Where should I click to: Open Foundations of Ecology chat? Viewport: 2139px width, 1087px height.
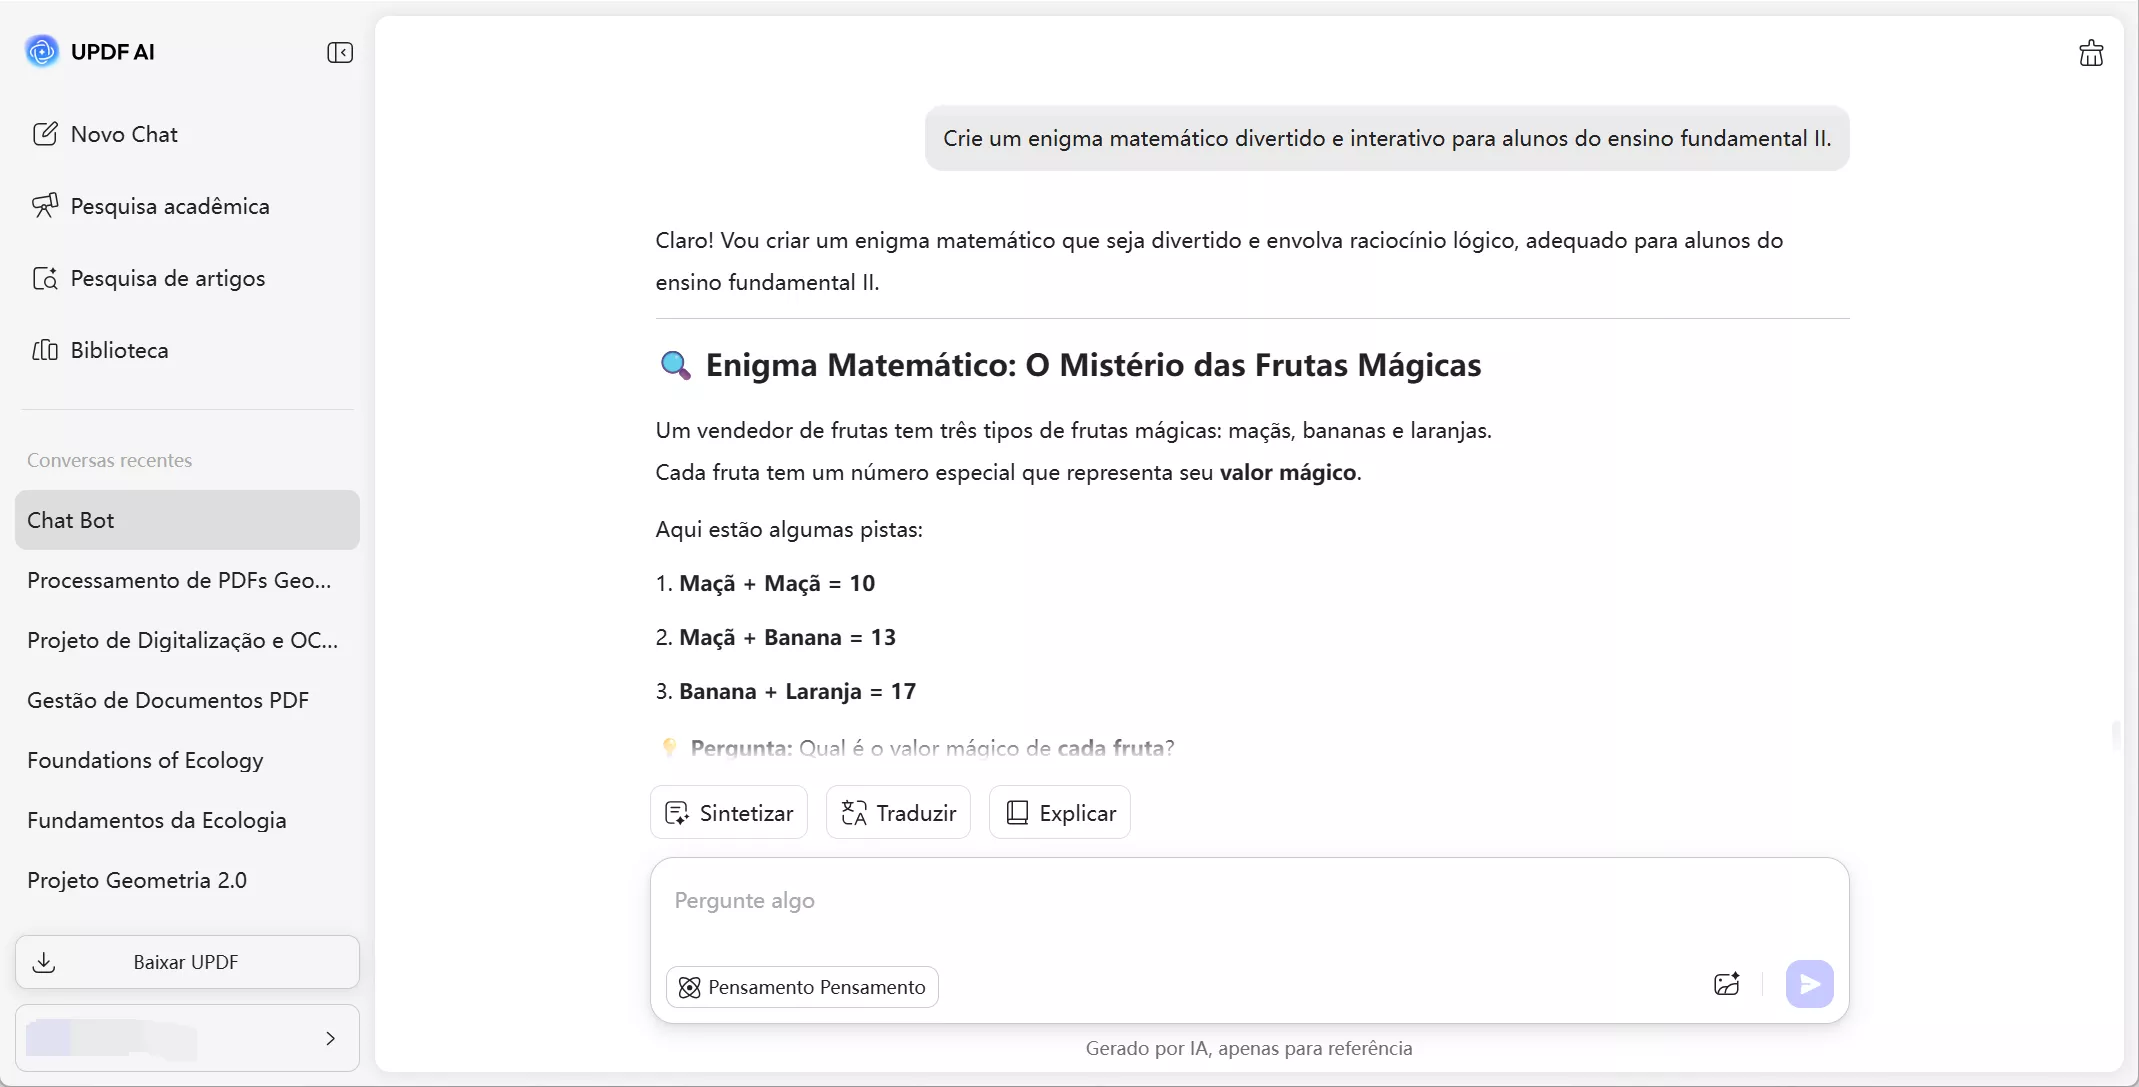click(144, 760)
